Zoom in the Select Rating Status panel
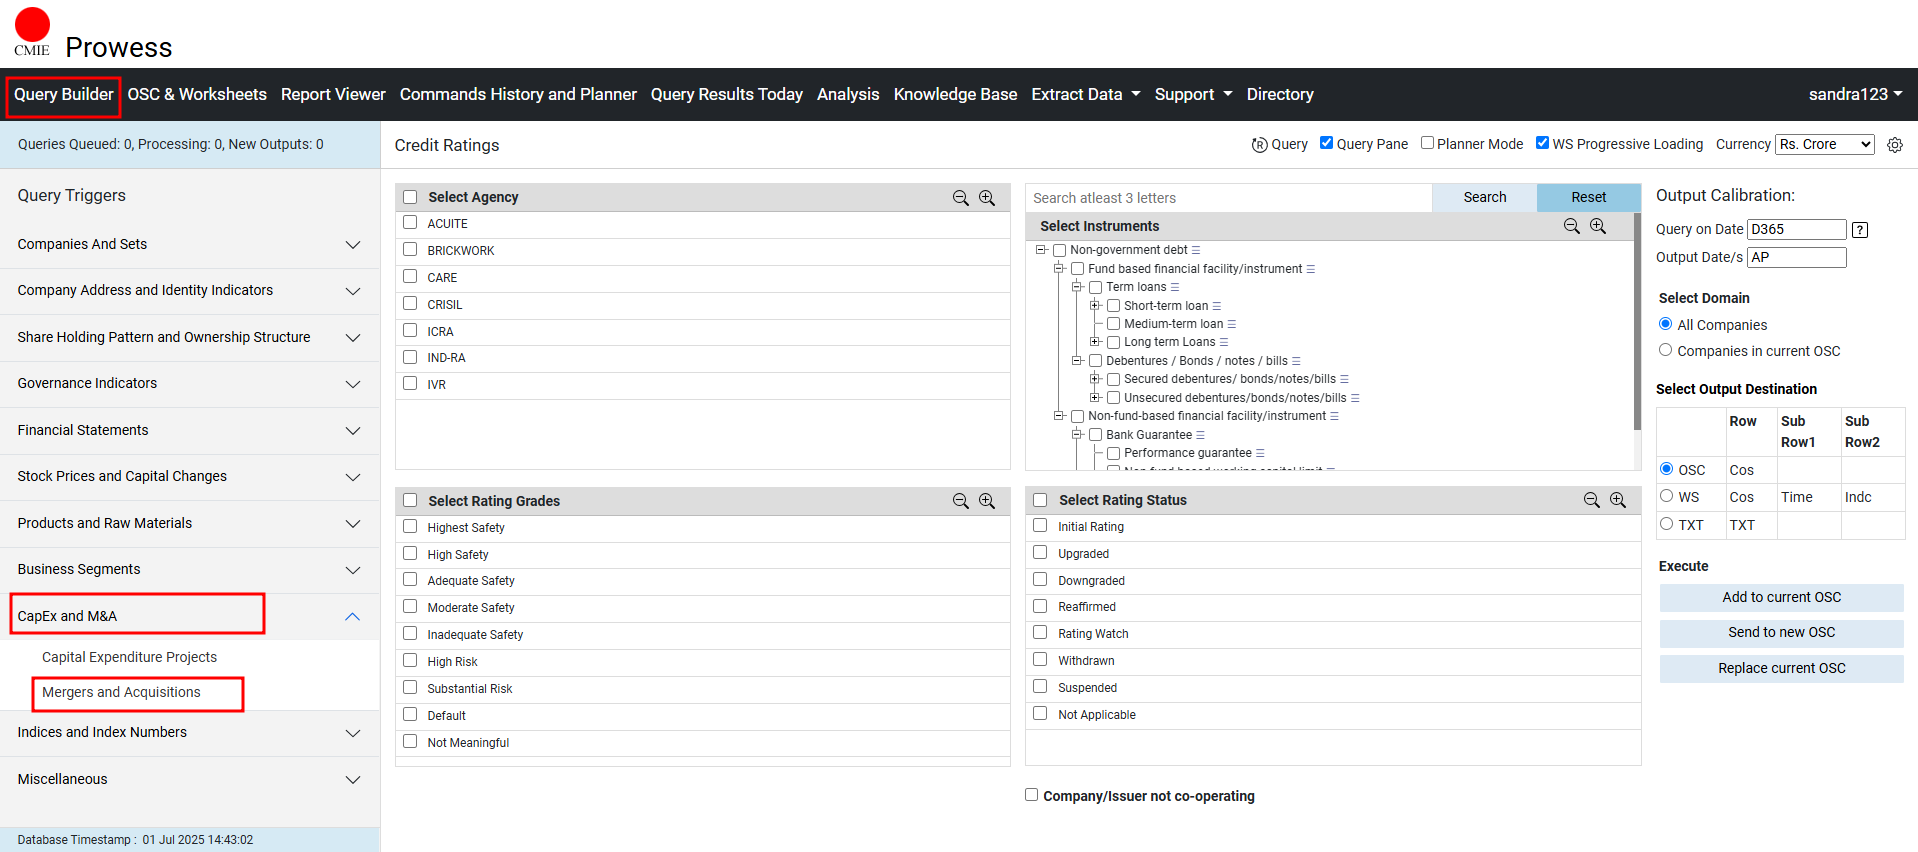This screenshot has height=852, width=1918. point(1618,500)
